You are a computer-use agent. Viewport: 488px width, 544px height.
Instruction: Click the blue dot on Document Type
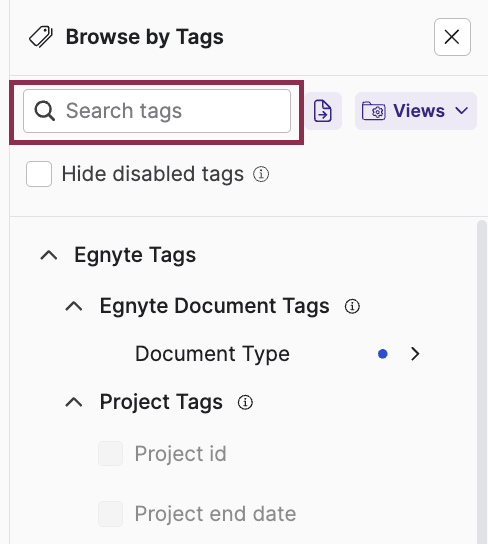(x=383, y=354)
